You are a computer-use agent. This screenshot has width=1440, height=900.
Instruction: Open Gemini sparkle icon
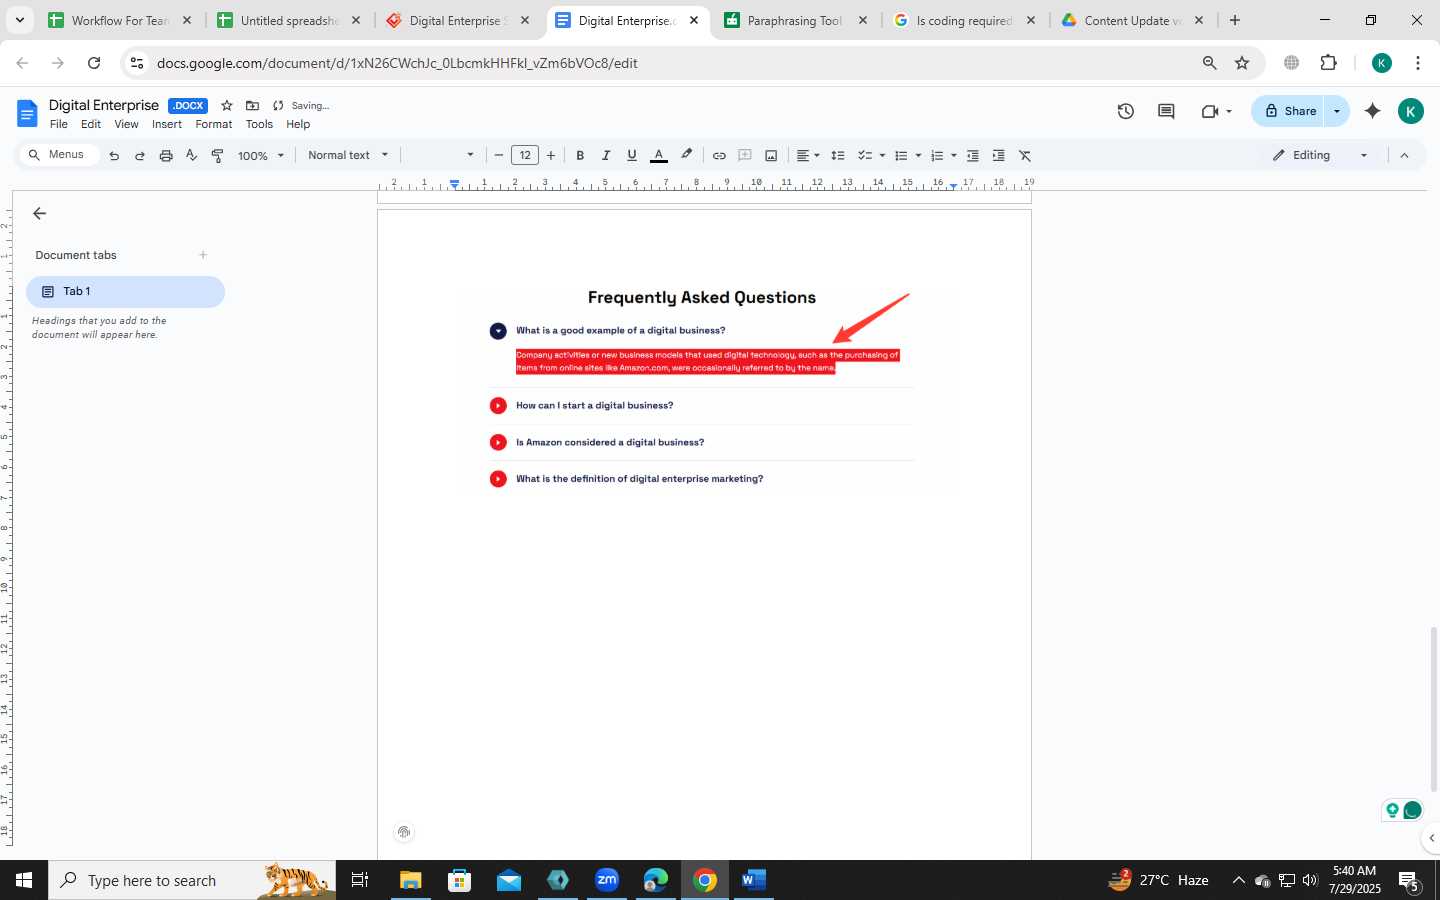1373,112
